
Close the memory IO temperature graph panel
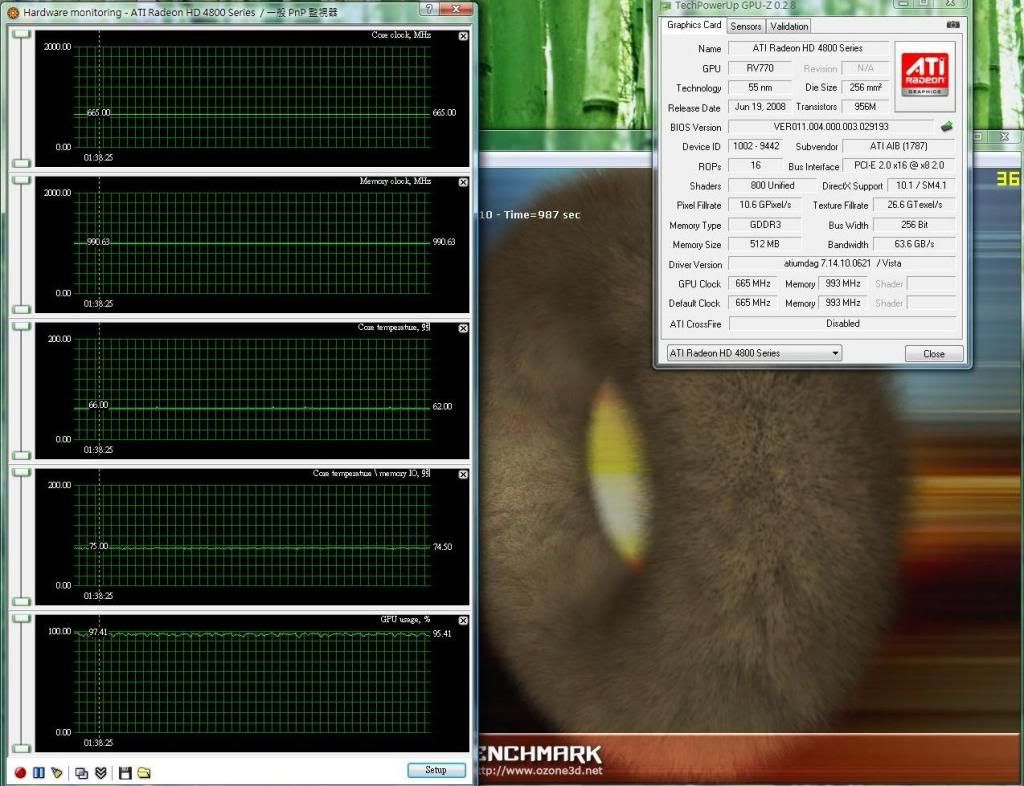(463, 475)
